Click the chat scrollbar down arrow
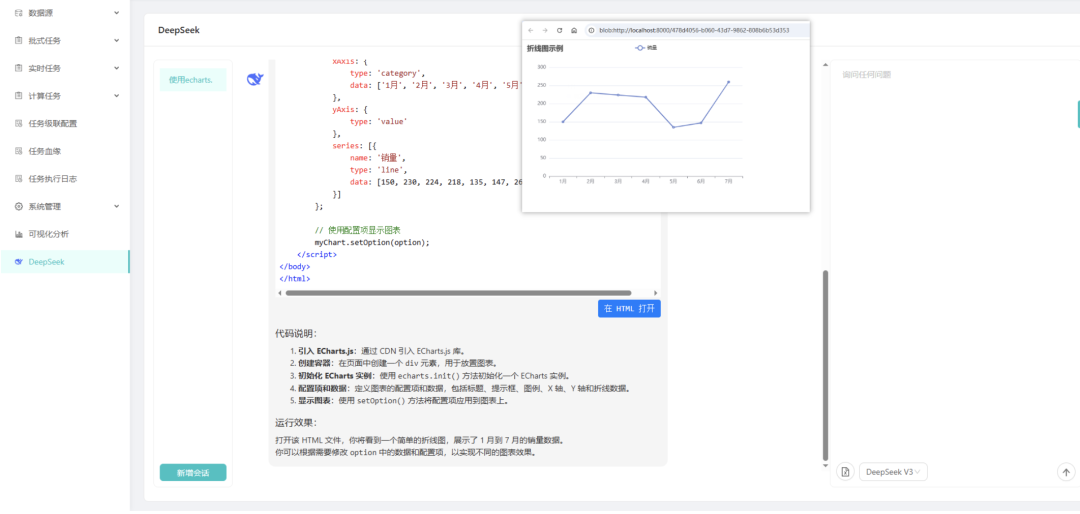This screenshot has width=1080, height=514. coord(826,466)
